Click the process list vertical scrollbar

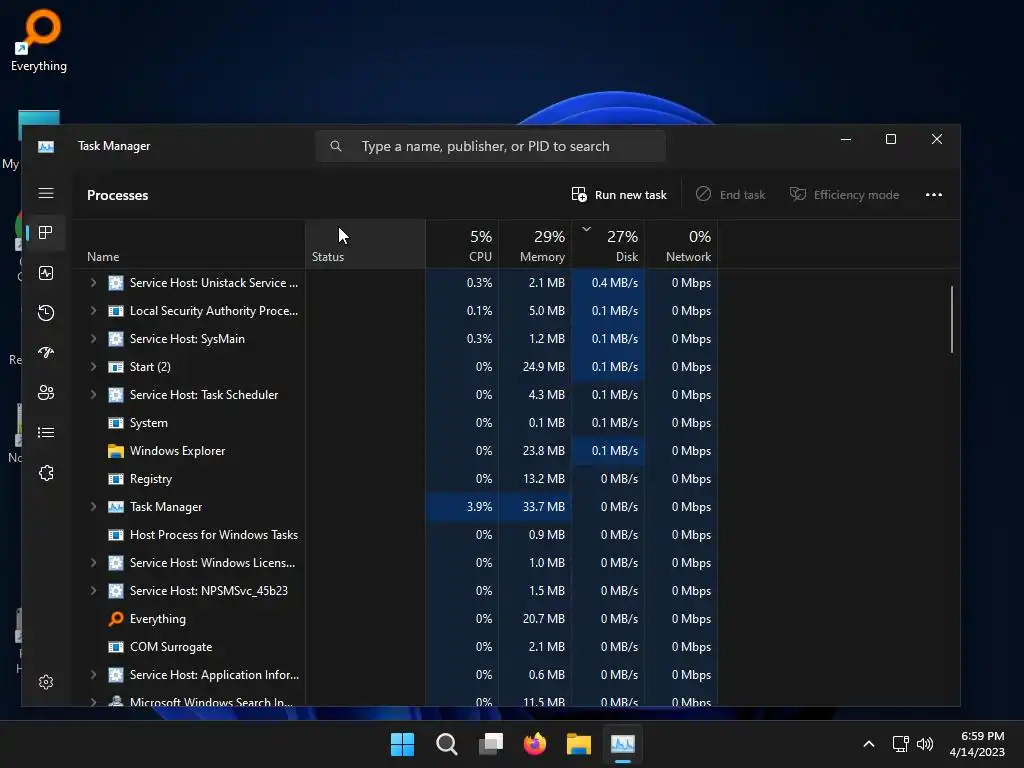952,319
